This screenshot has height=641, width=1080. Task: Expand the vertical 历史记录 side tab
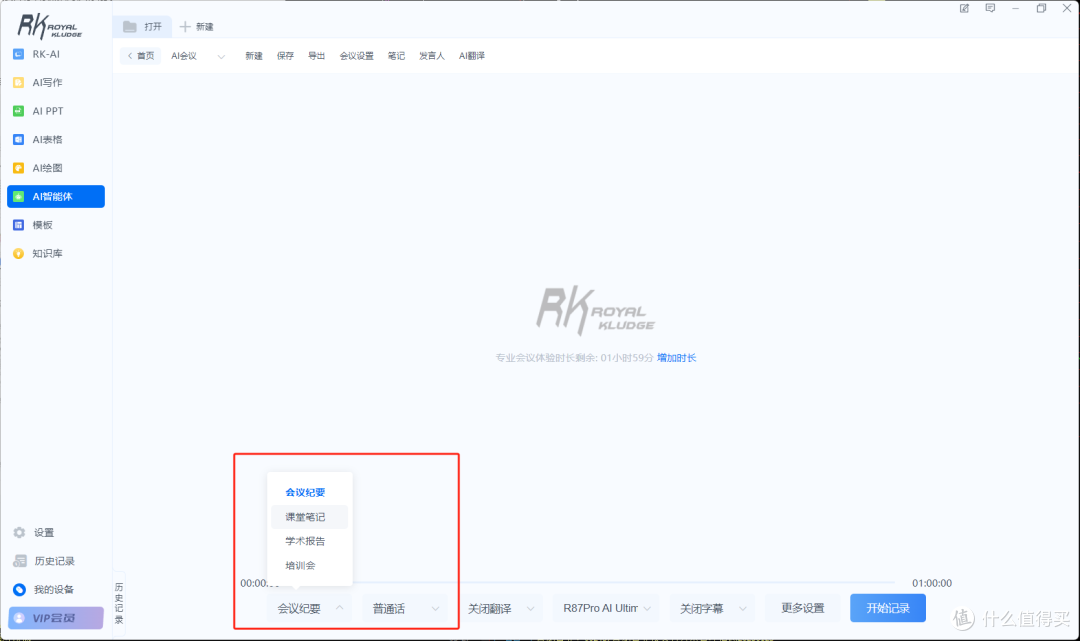point(118,602)
